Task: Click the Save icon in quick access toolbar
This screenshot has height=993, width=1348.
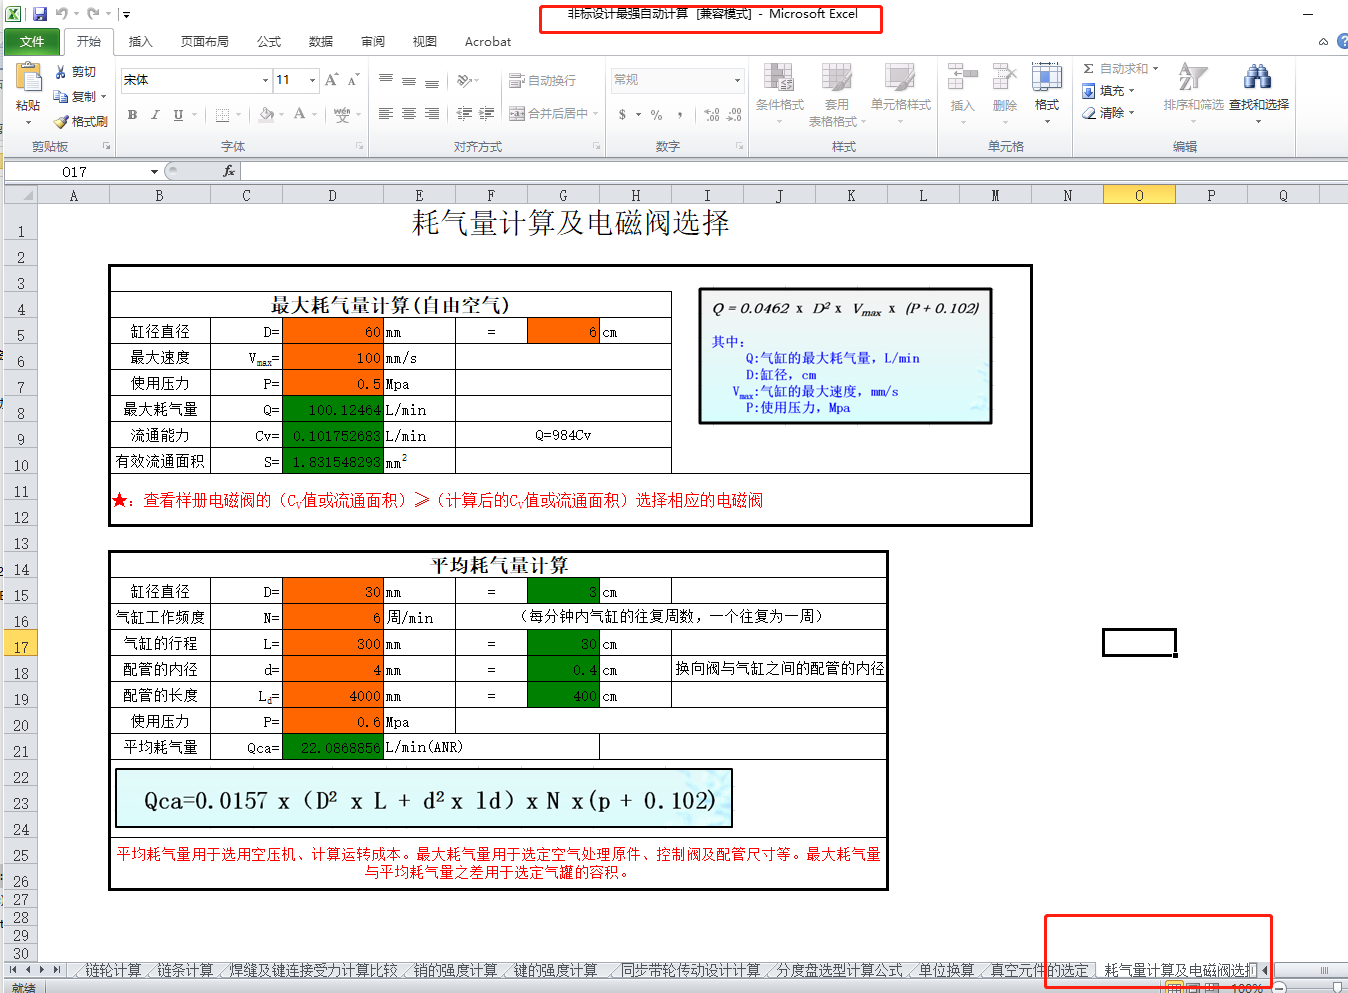Action: [40, 14]
